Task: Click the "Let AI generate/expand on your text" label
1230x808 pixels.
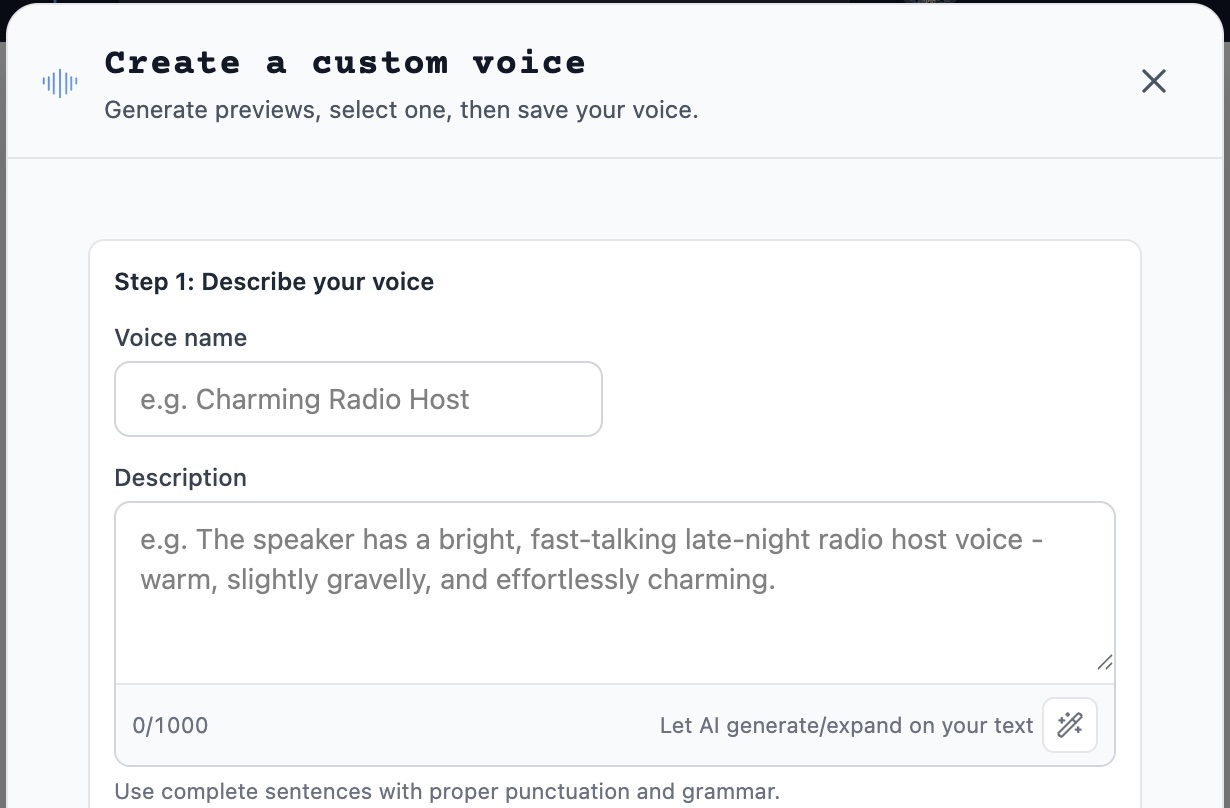Action: pos(846,726)
